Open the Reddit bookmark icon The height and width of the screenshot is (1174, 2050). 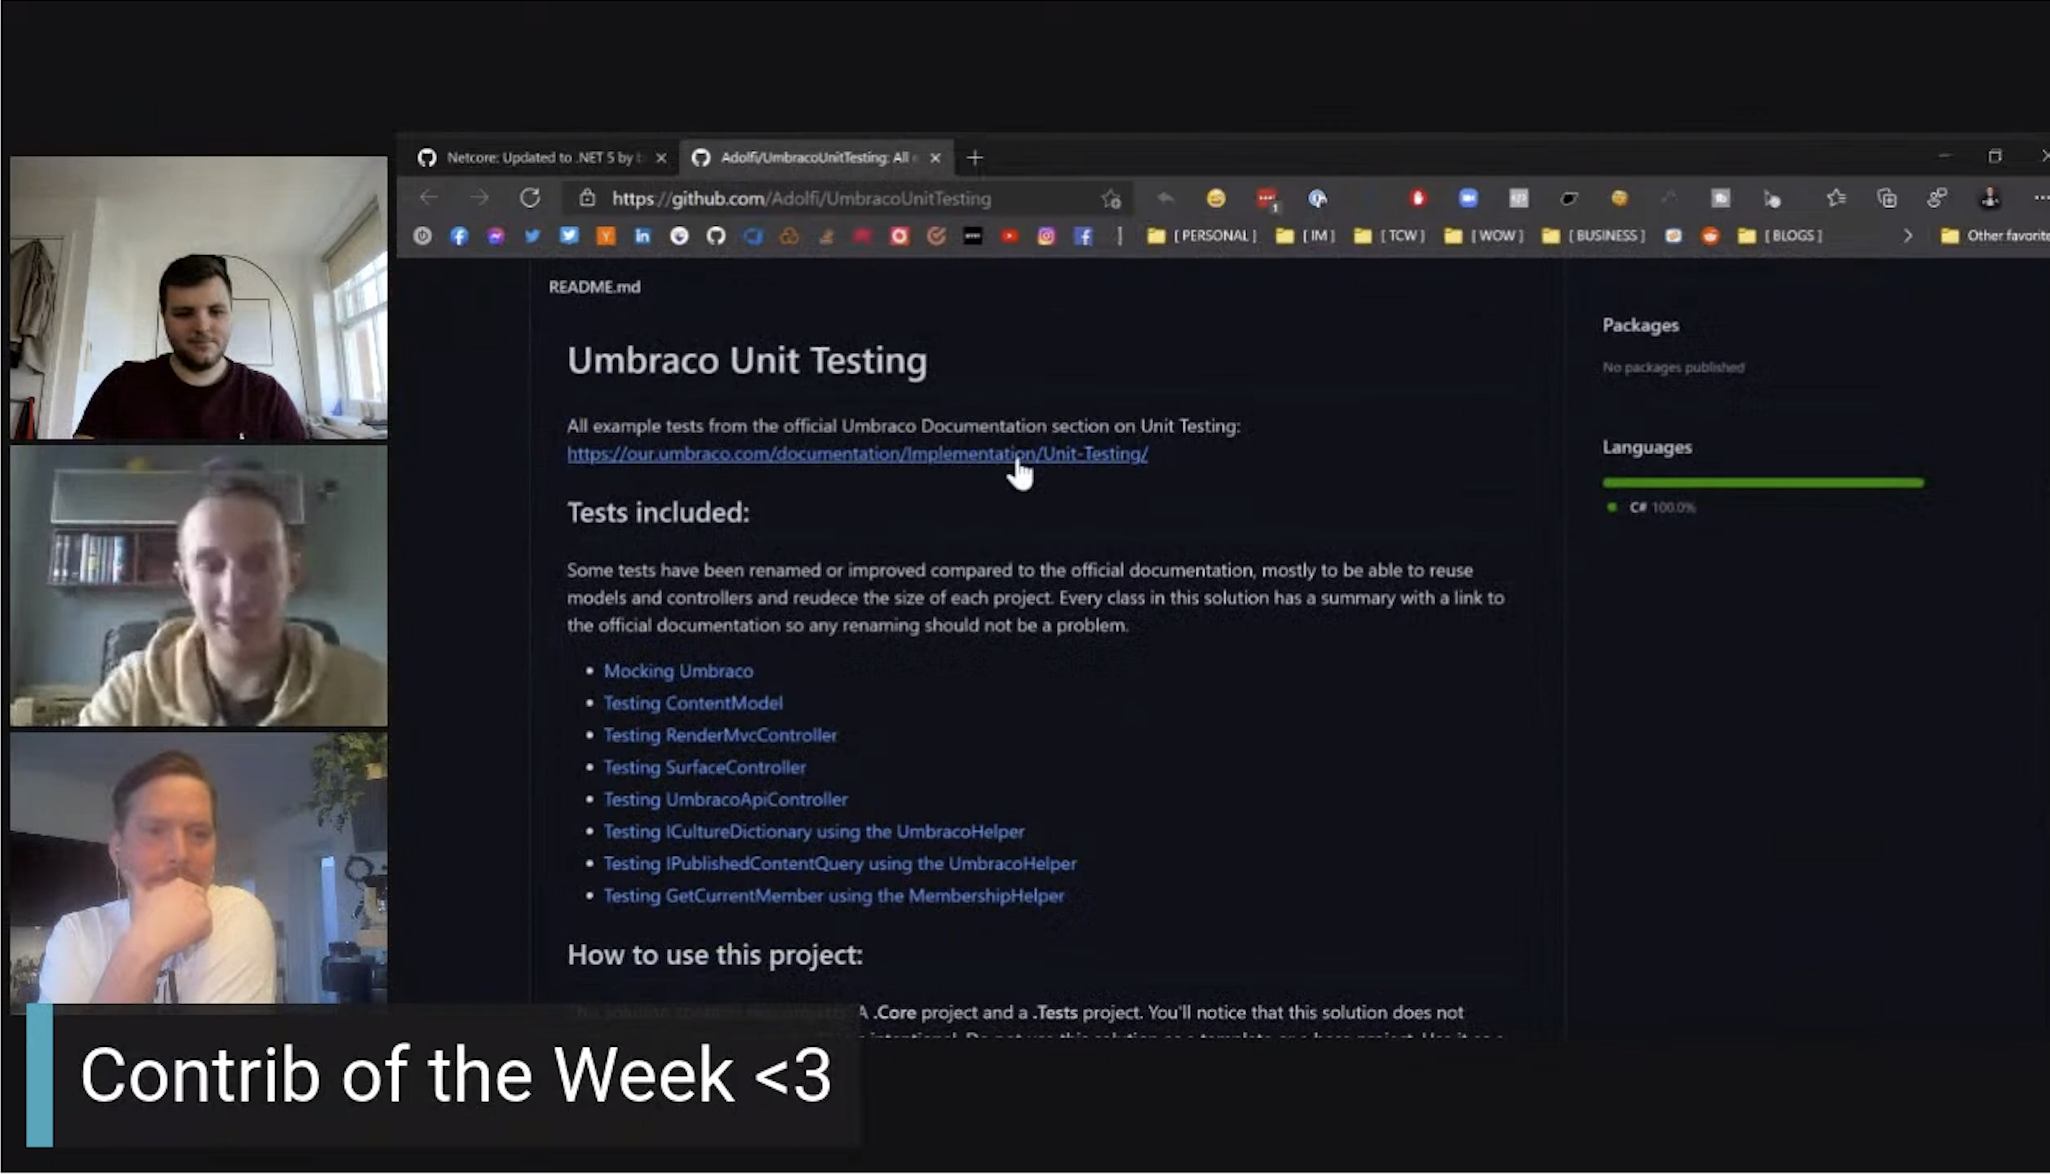point(1710,236)
